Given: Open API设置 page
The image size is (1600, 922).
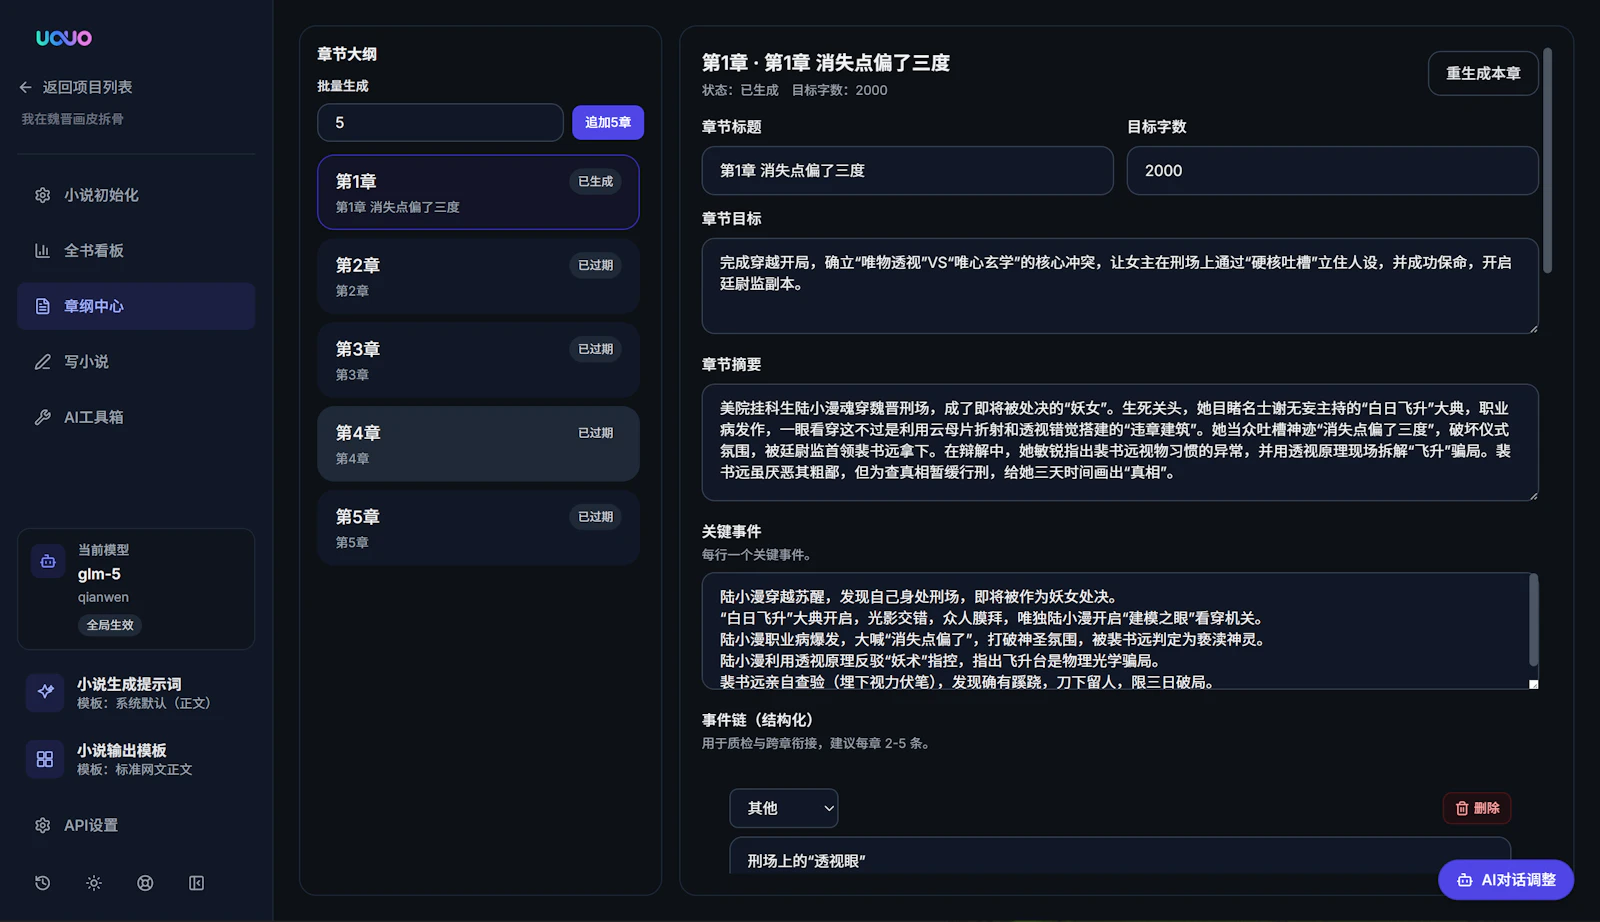Looking at the screenshot, I should click(136, 825).
